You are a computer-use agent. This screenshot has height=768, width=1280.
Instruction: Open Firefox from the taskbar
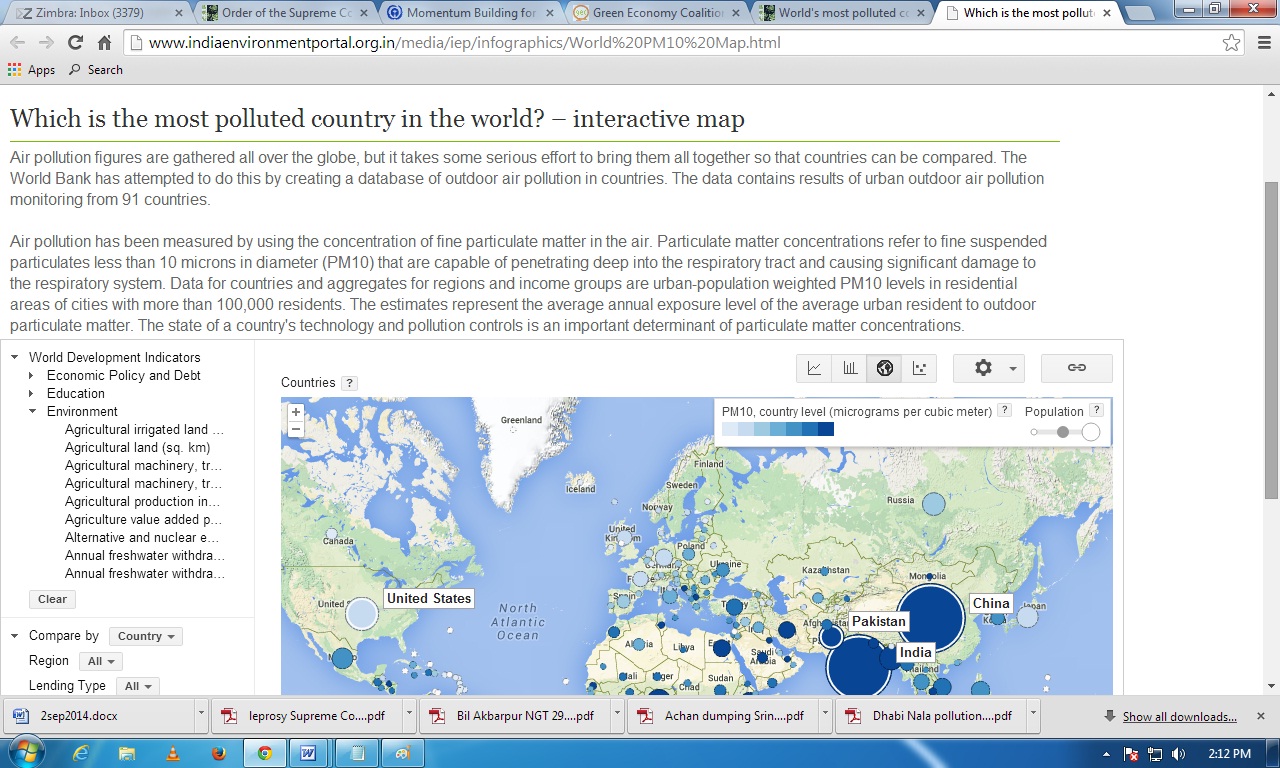click(219, 753)
